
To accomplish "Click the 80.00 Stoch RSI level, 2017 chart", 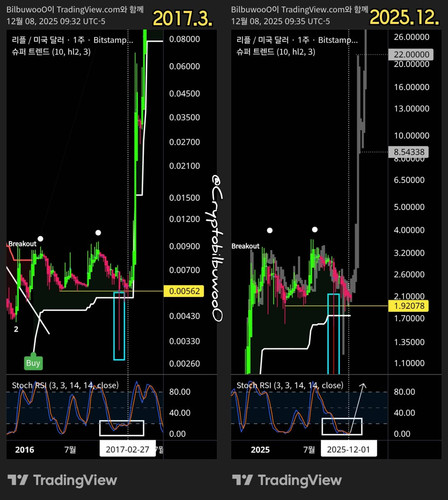I will (x=180, y=392).
